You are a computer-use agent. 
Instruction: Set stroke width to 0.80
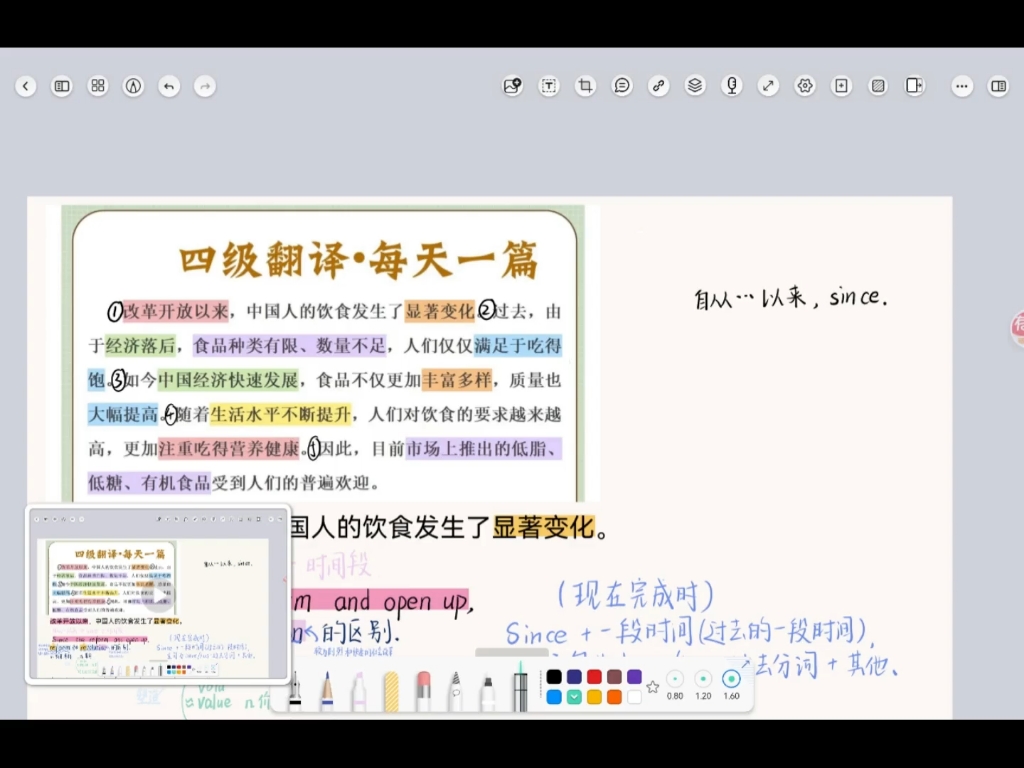(675, 684)
